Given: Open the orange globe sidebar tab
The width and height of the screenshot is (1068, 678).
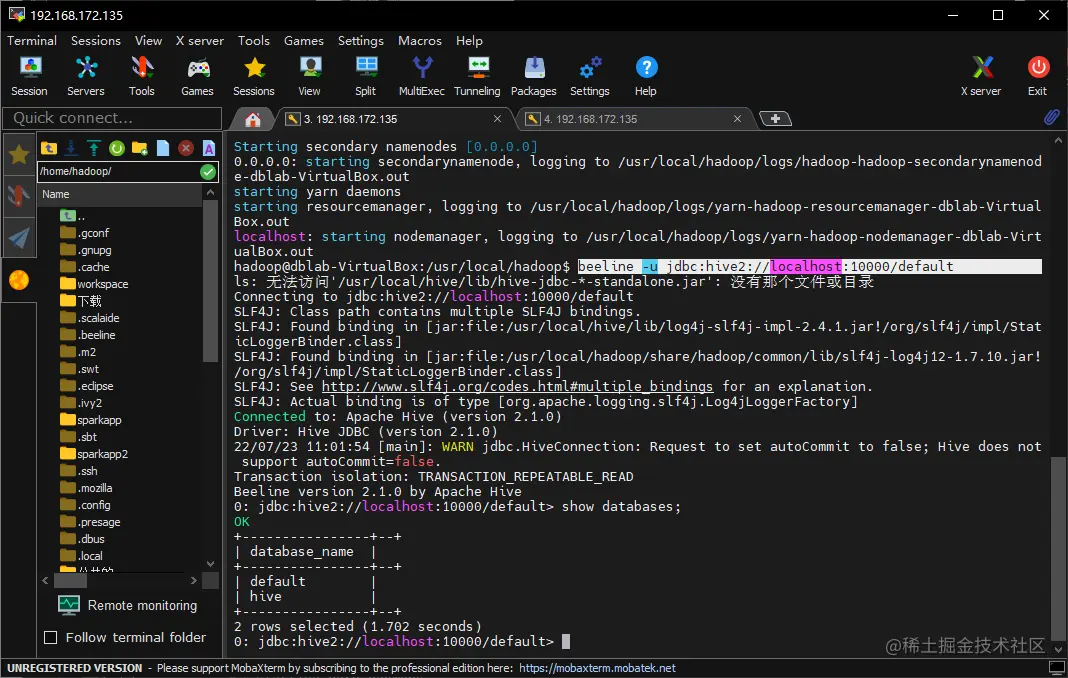Looking at the screenshot, I should point(19,279).
